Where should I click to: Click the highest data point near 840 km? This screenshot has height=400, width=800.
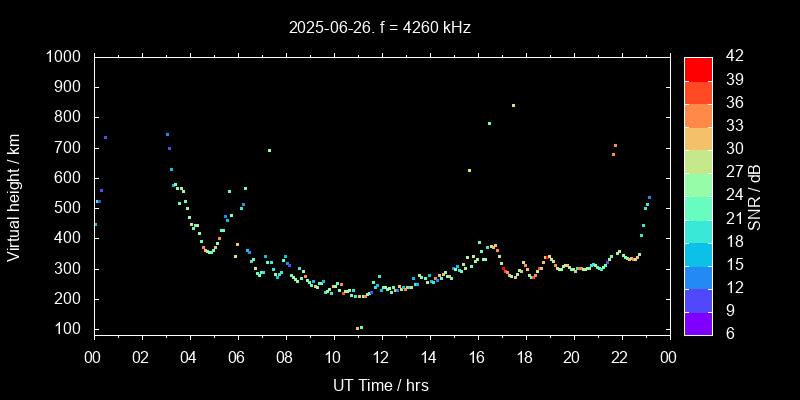[513, 105]
